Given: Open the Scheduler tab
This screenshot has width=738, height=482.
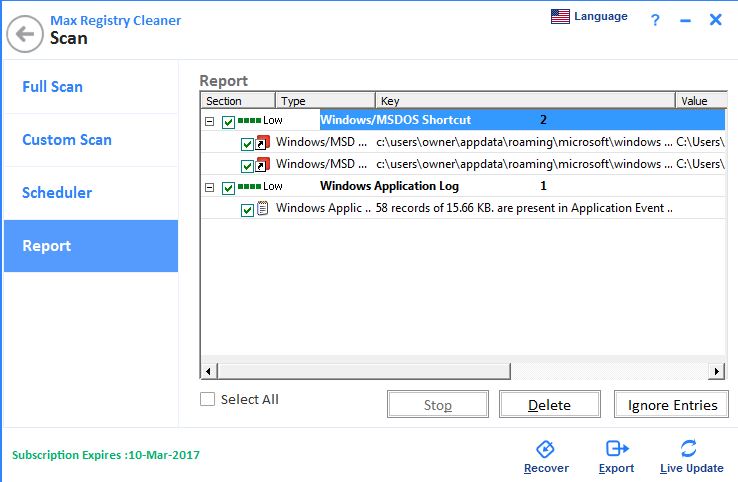Looking at the screenshot, I should tap(91, 193).
